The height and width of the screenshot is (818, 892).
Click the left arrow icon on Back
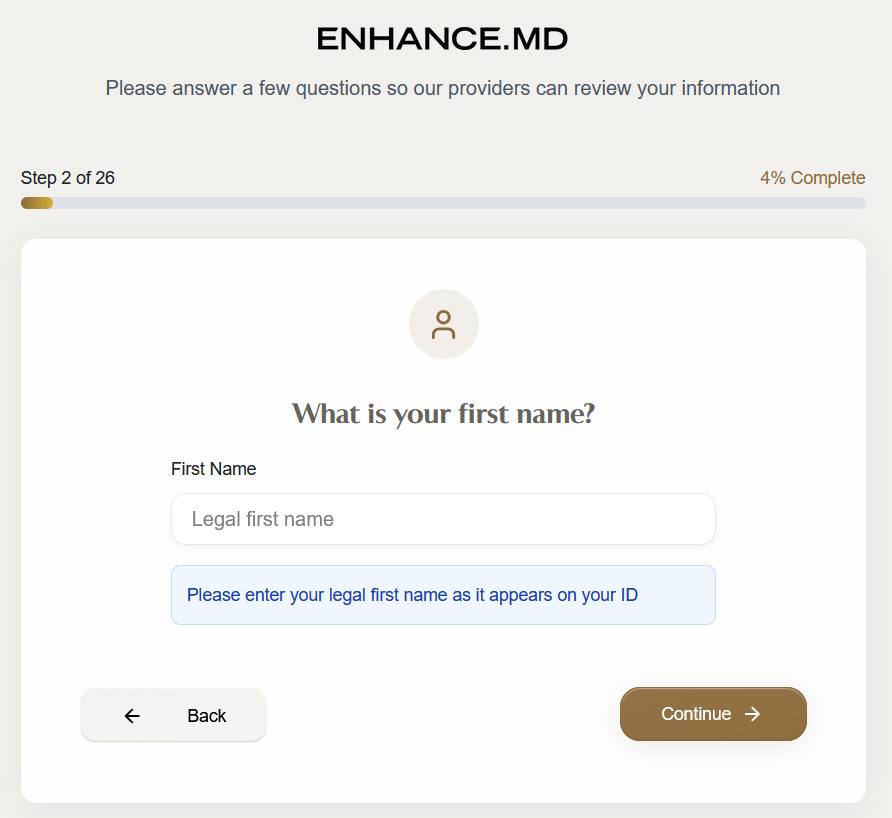coord(132,716)
